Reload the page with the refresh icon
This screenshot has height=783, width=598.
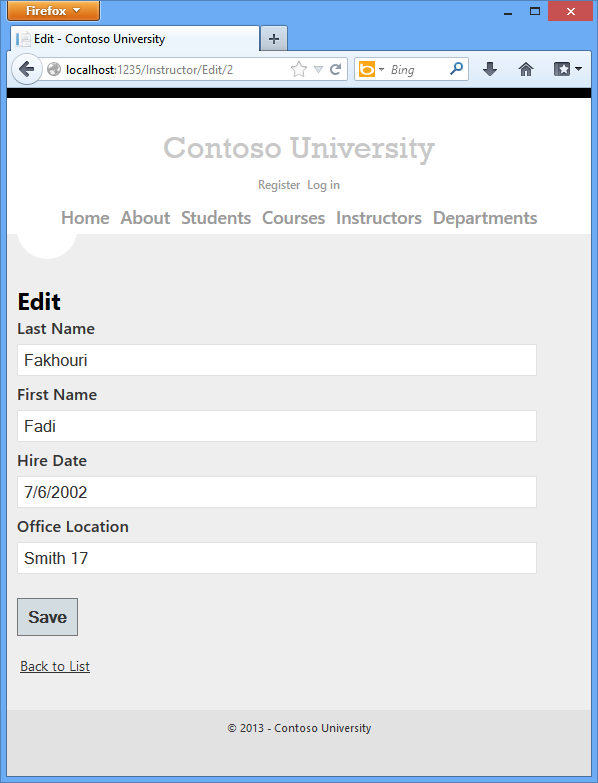335,69
